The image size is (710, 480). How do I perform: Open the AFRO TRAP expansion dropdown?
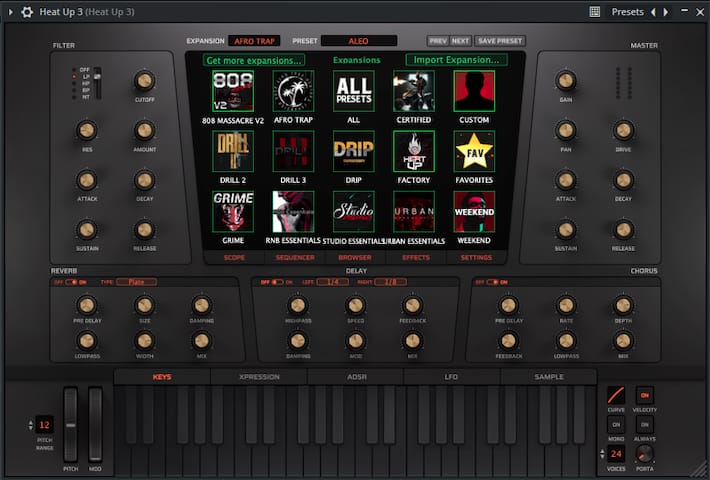[x=254, y=41]
